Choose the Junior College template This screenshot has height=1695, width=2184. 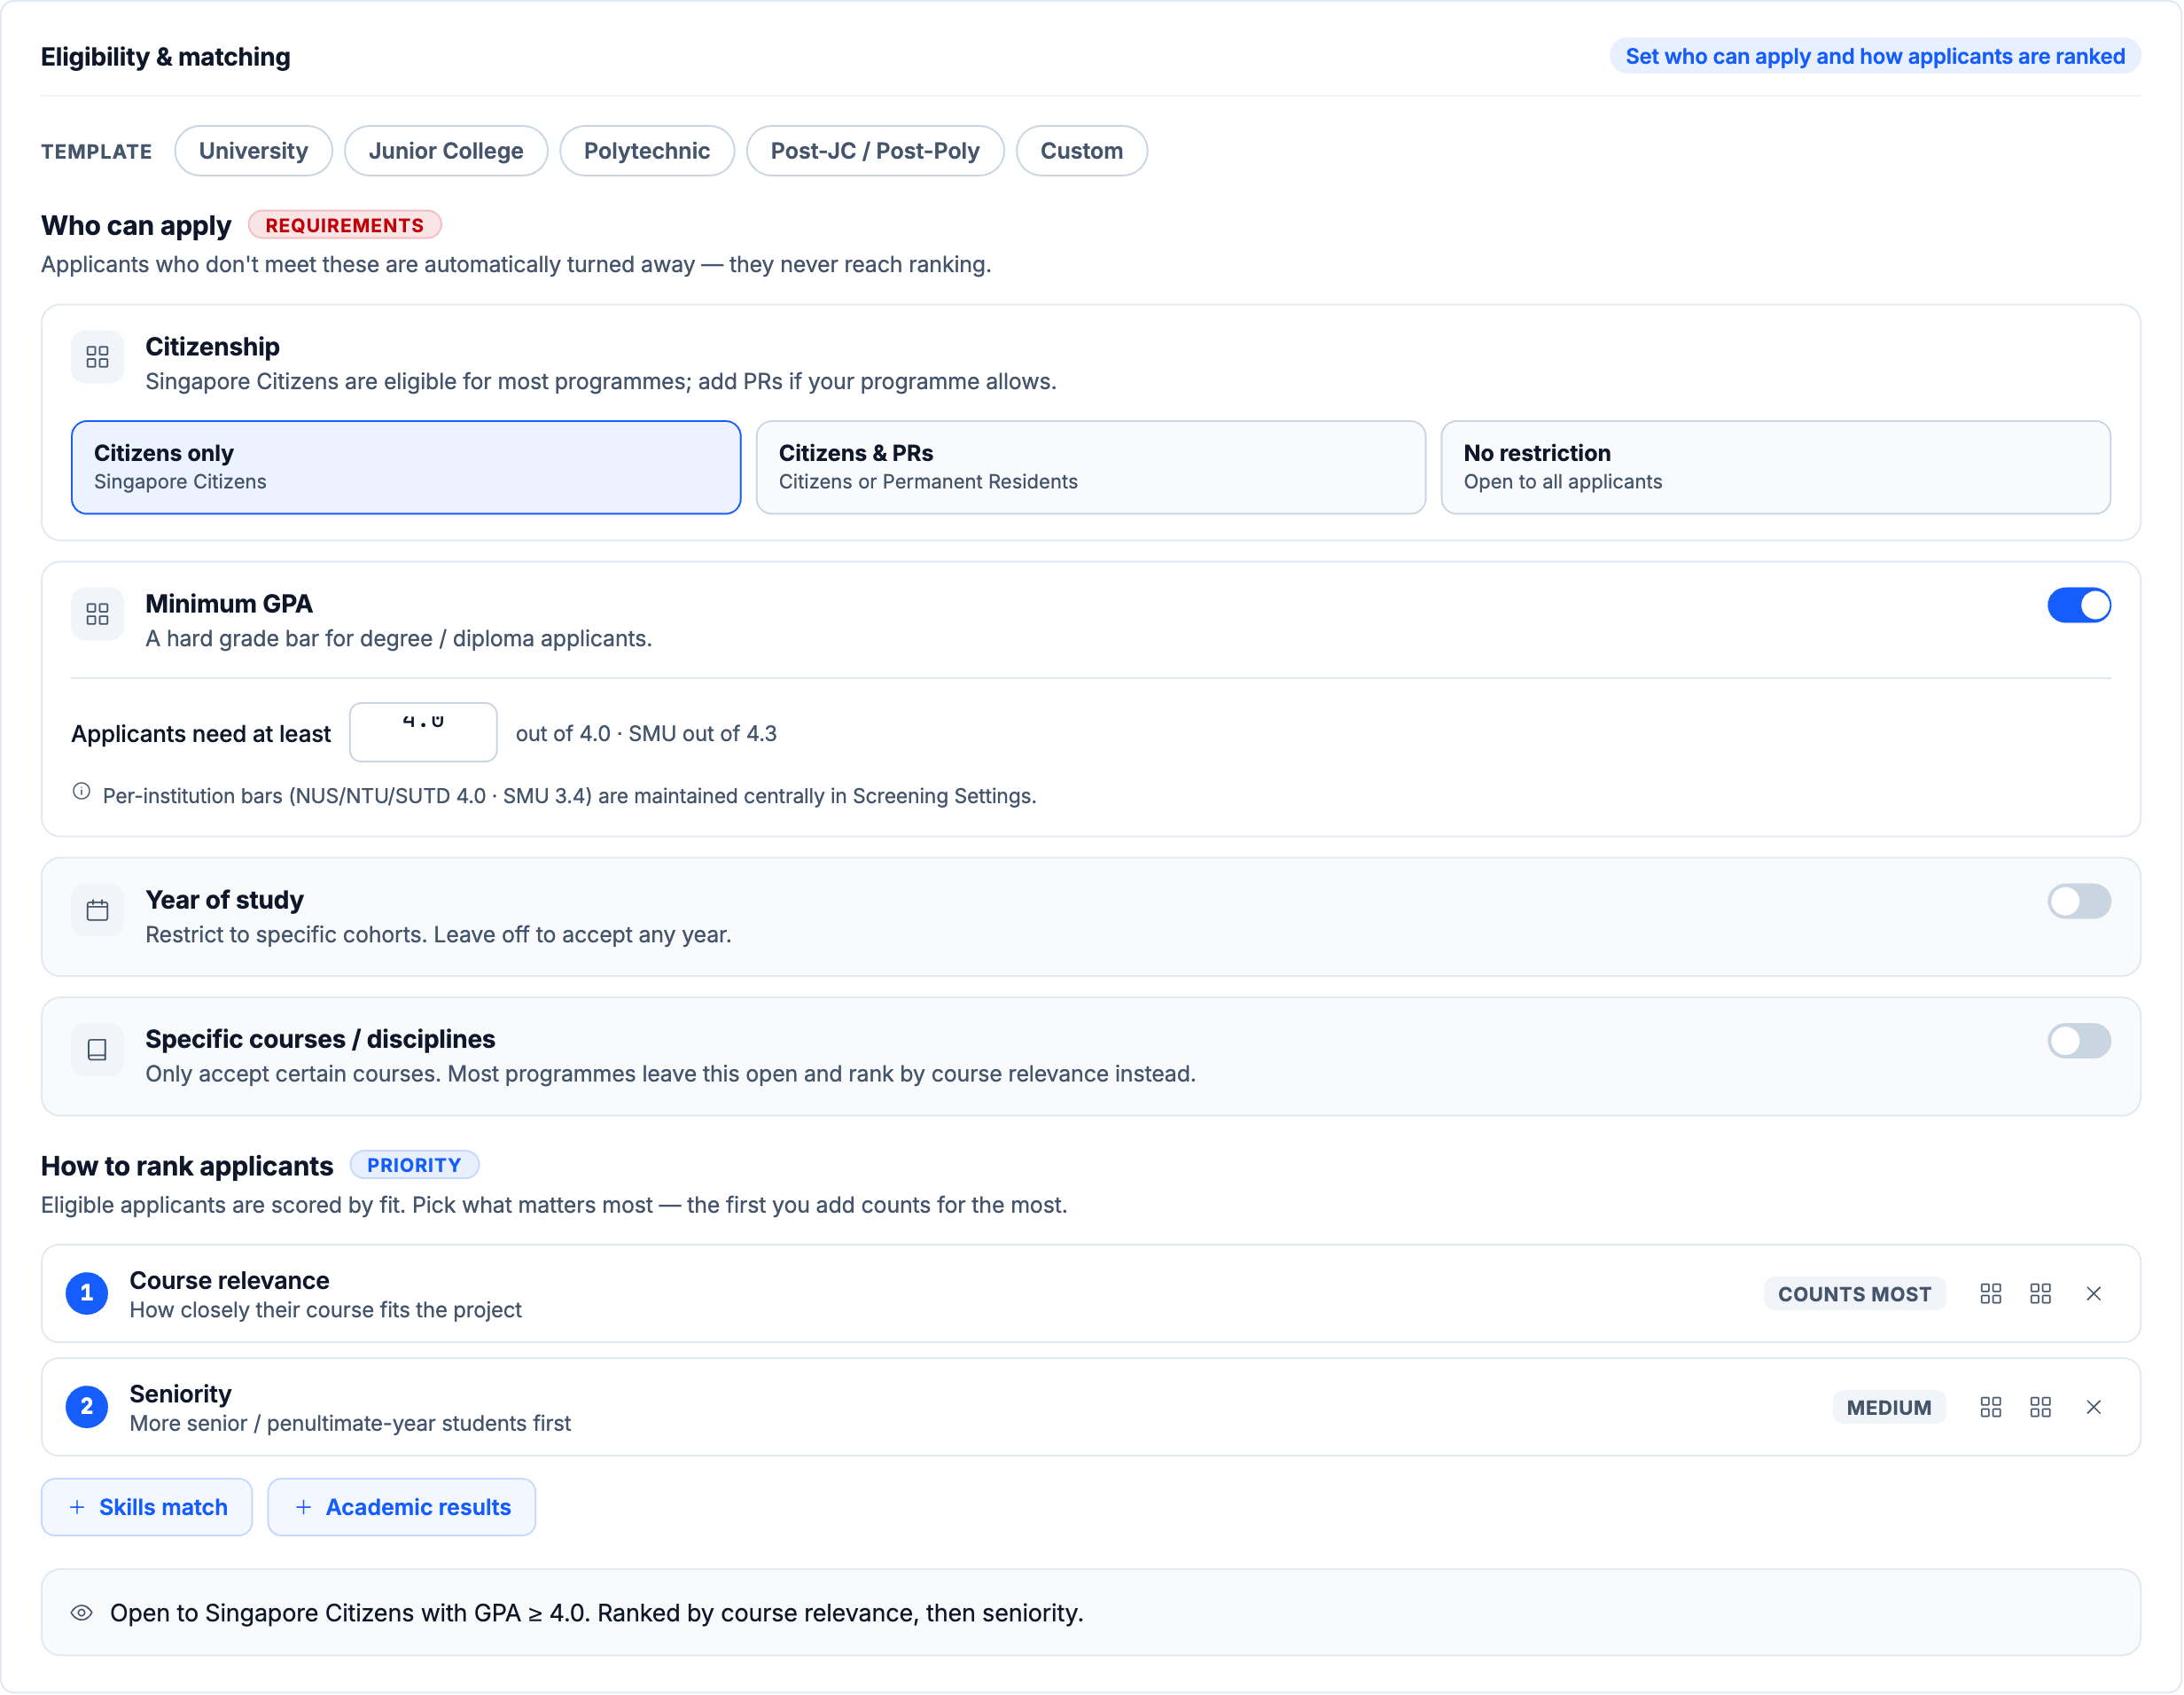point(446,151)
